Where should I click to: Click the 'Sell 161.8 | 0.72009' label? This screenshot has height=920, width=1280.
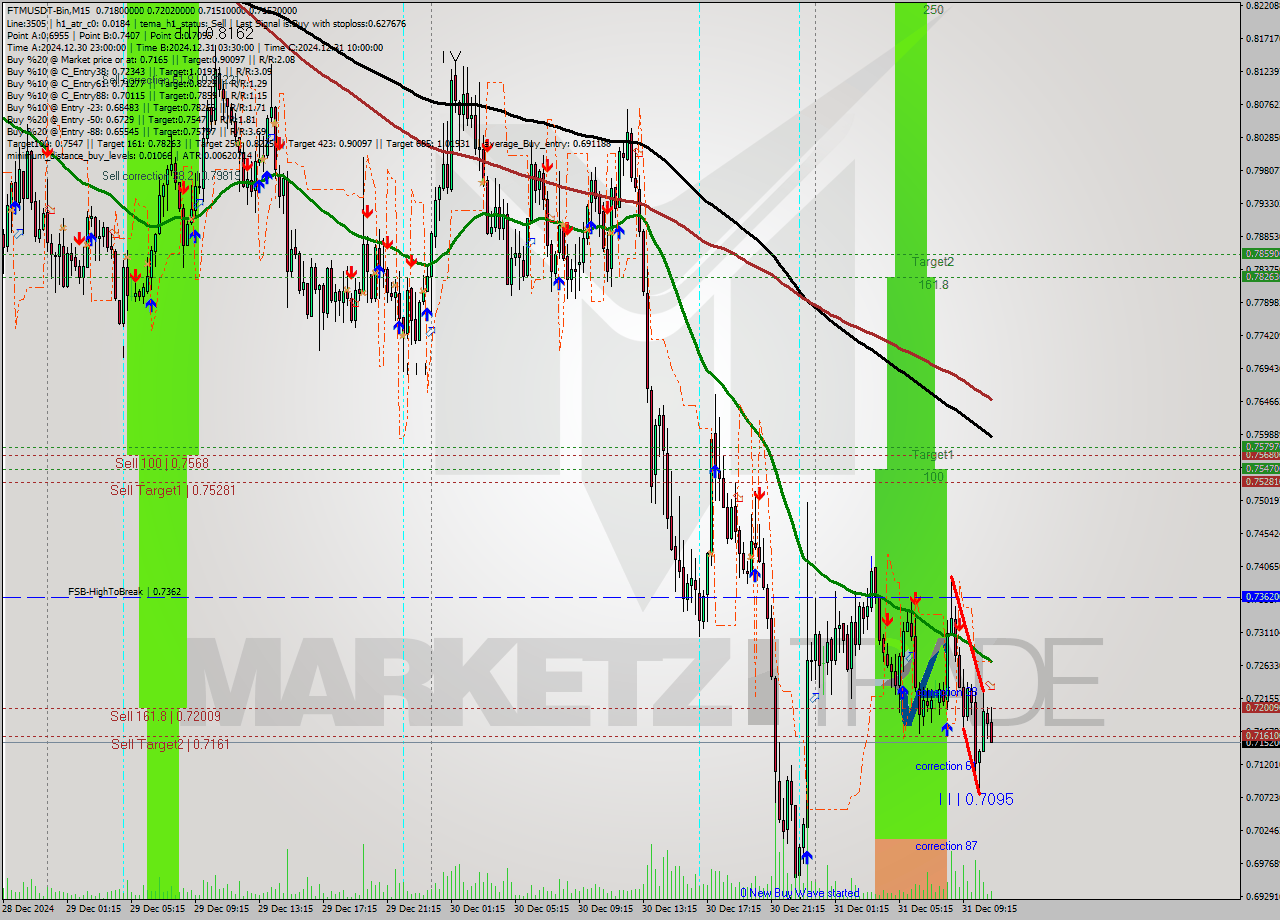[x=165, y=716]
